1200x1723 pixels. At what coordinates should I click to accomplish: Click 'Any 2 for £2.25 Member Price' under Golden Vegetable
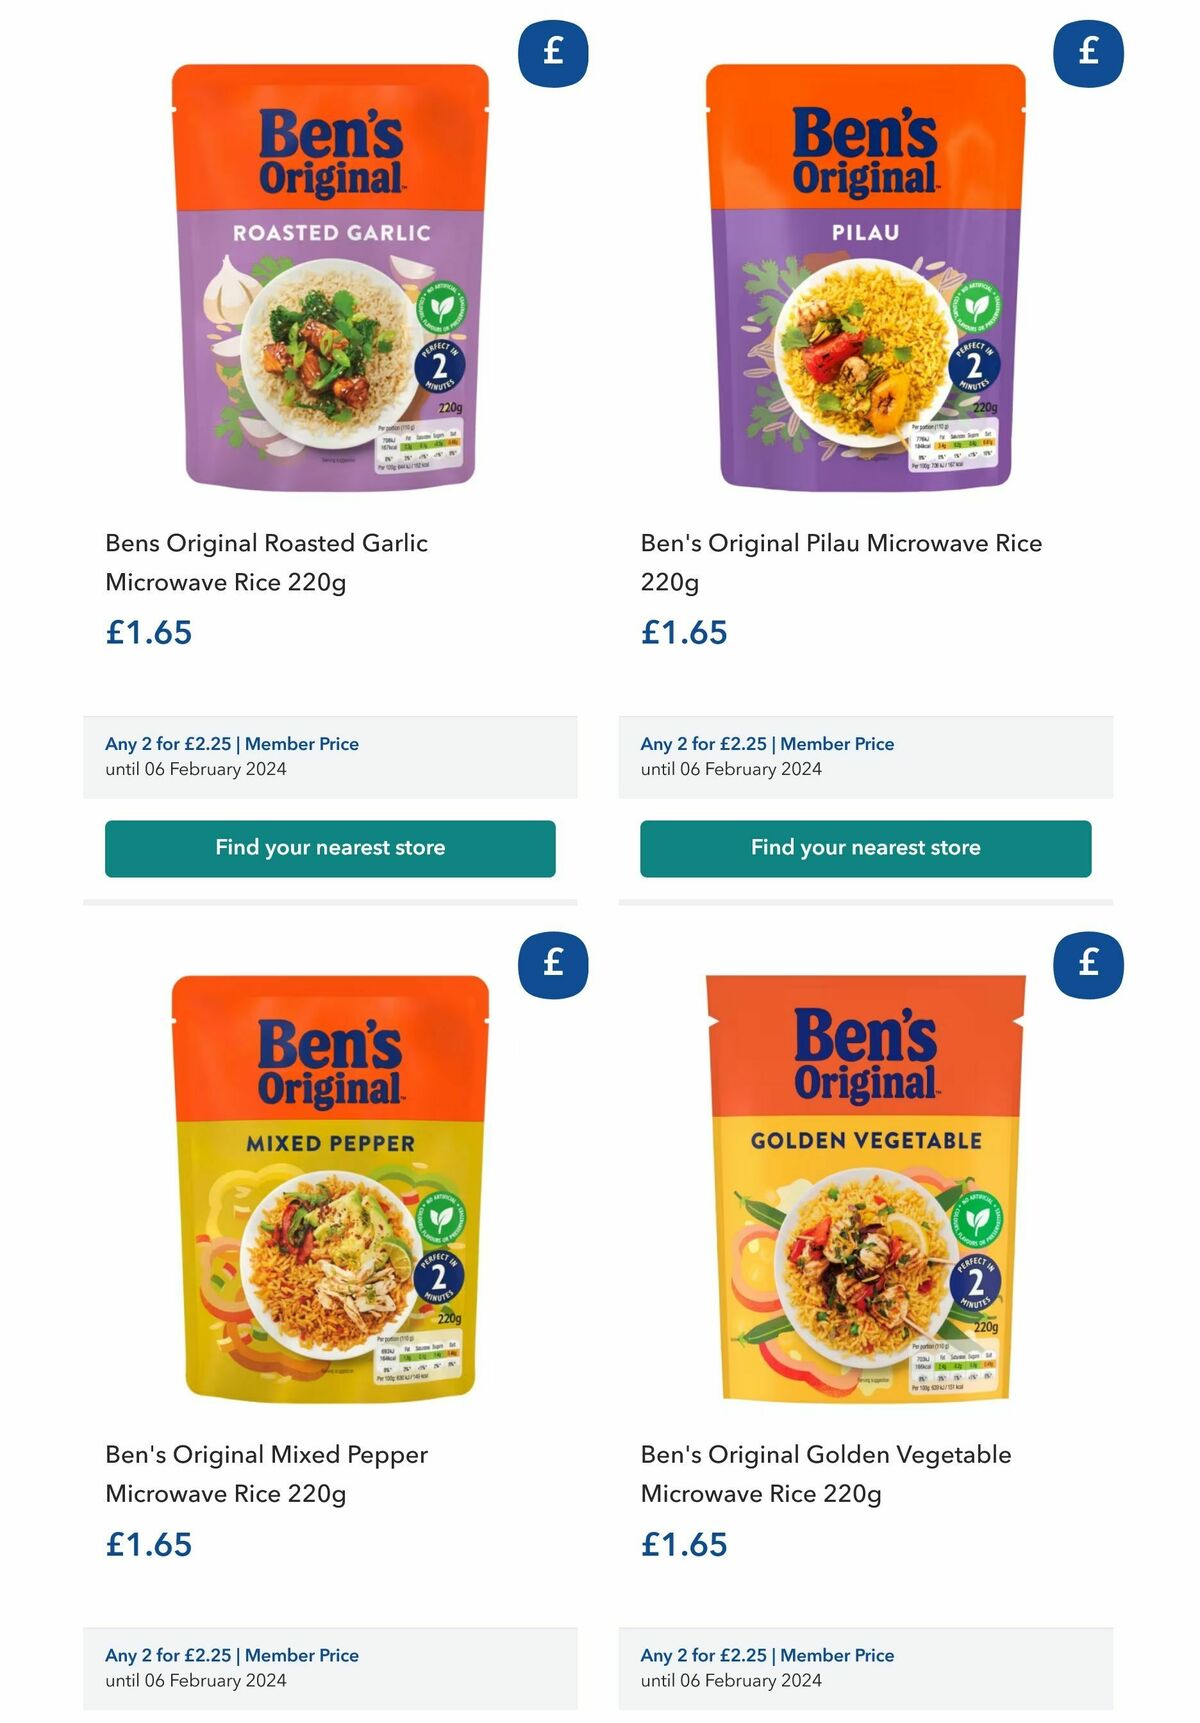click(x=767, y=1655)
